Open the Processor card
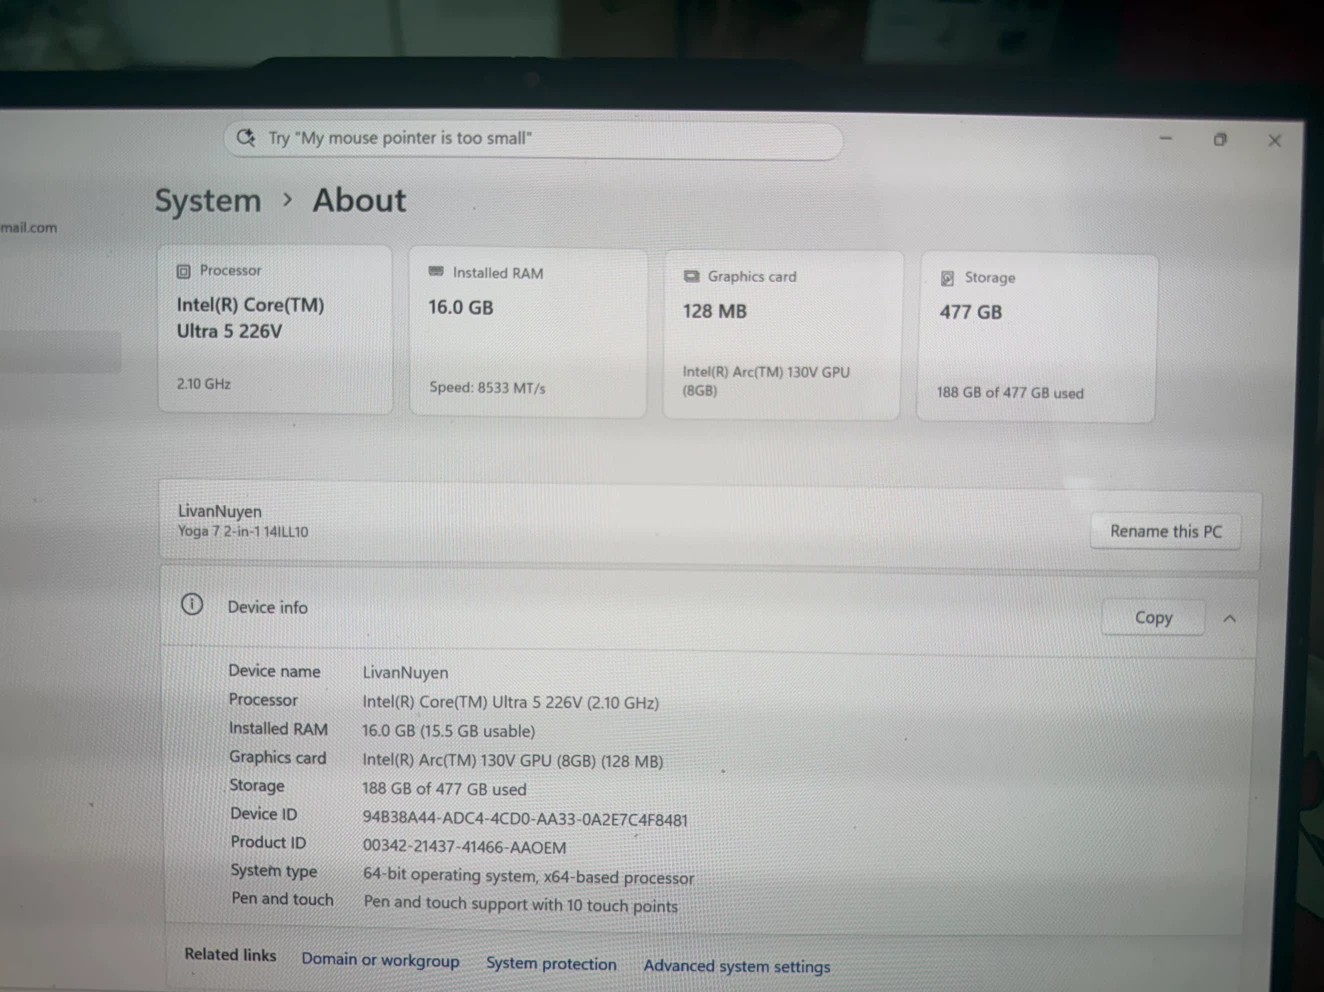 (x=275, y=329)
